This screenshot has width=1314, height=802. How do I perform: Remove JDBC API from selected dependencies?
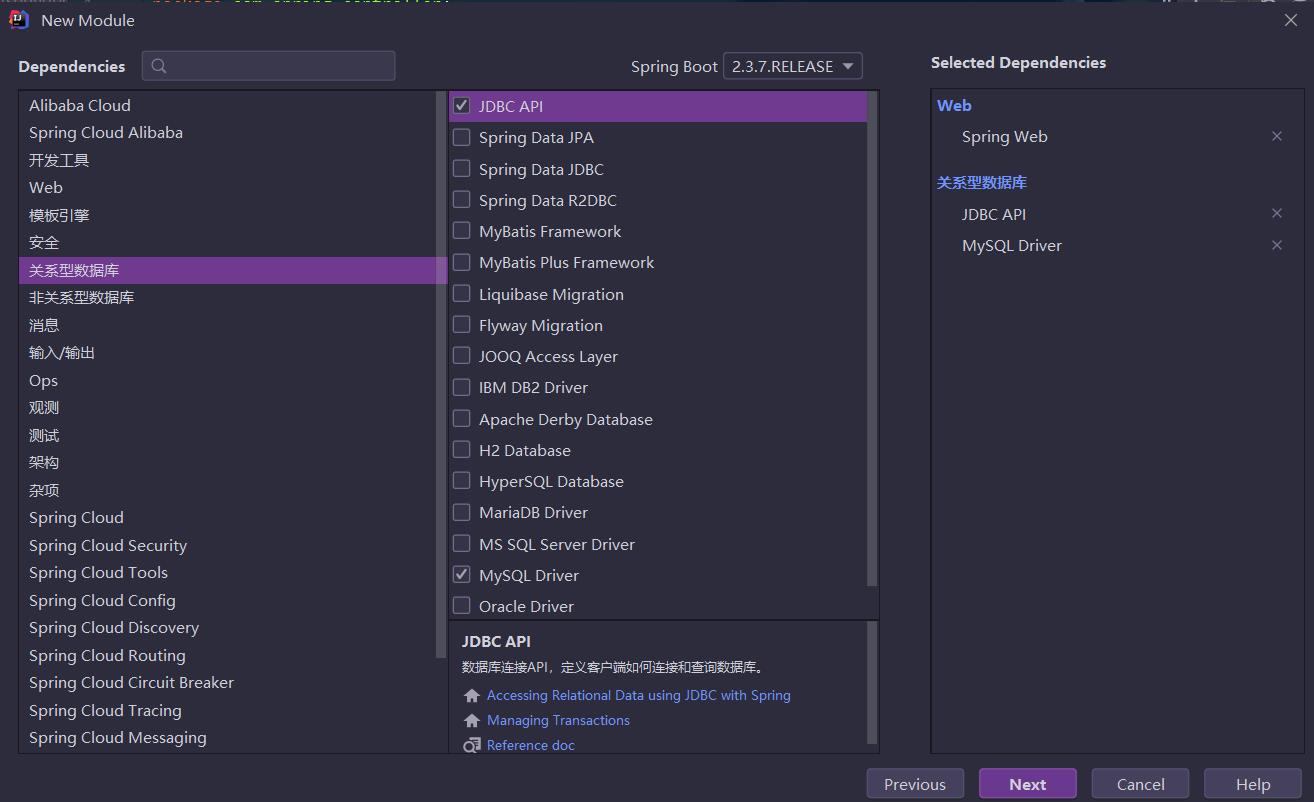(x=1276, y=213)
